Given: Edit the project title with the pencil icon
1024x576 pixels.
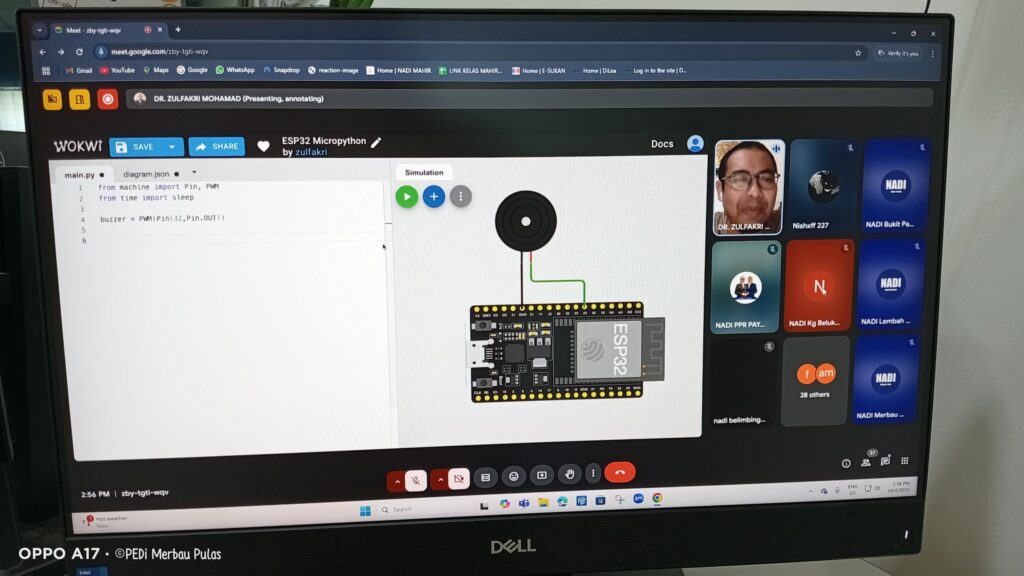Looking at the screenshot, I should 376,142.
